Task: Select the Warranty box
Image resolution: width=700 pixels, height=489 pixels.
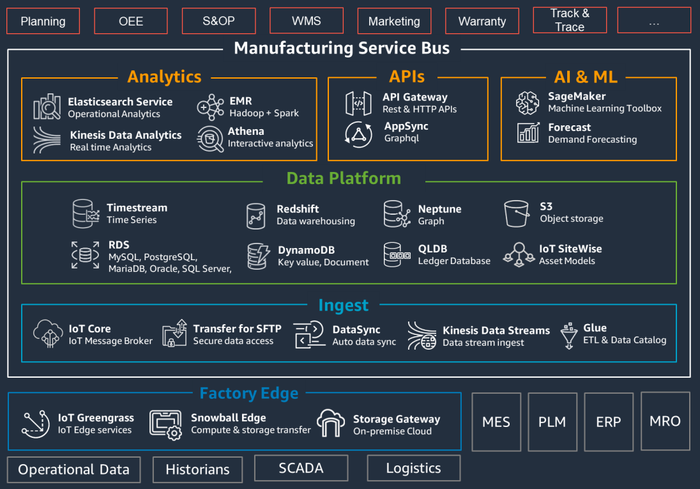Action: pyautogui.click(x=482, y=21)
